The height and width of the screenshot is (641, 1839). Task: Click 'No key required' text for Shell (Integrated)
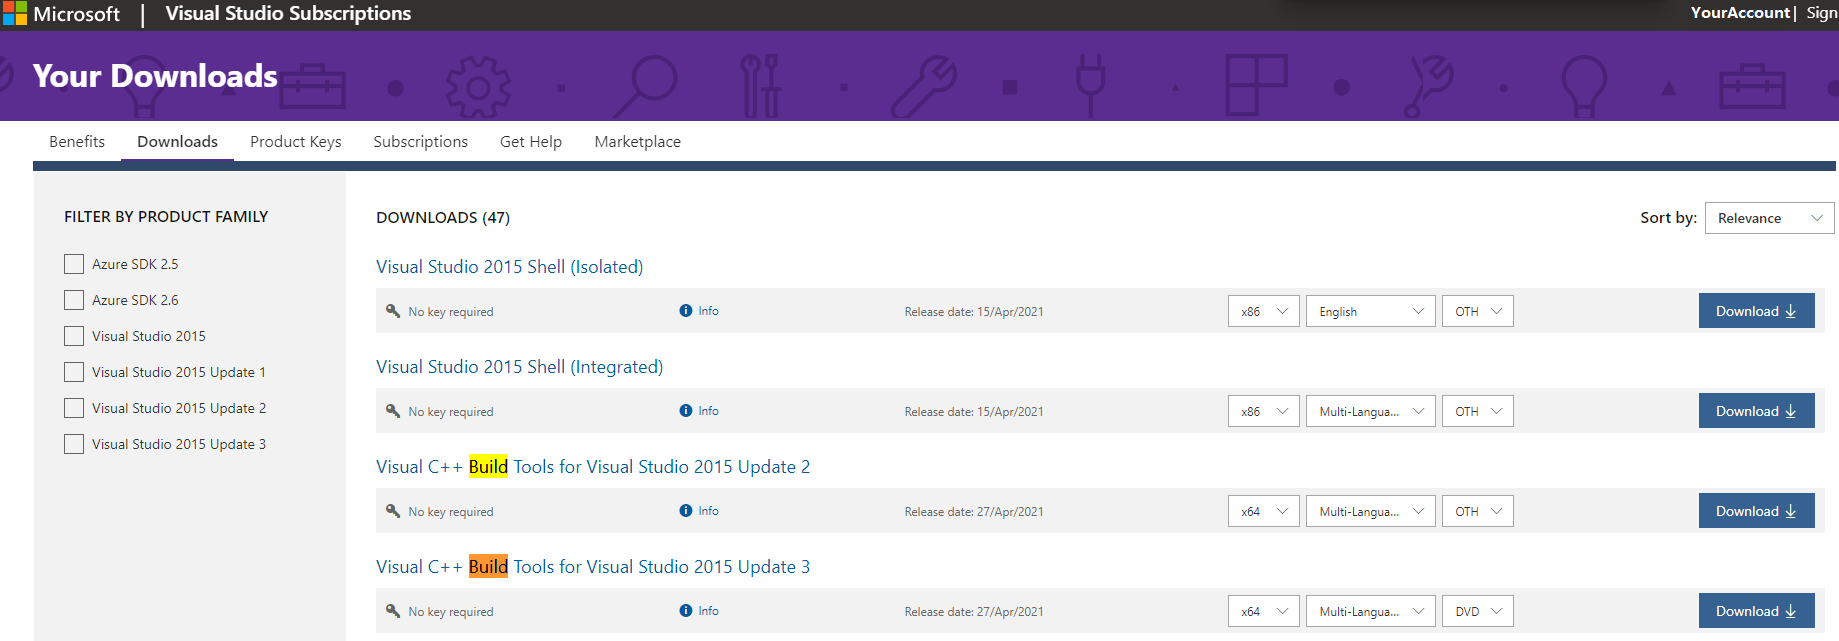[450, 412]
